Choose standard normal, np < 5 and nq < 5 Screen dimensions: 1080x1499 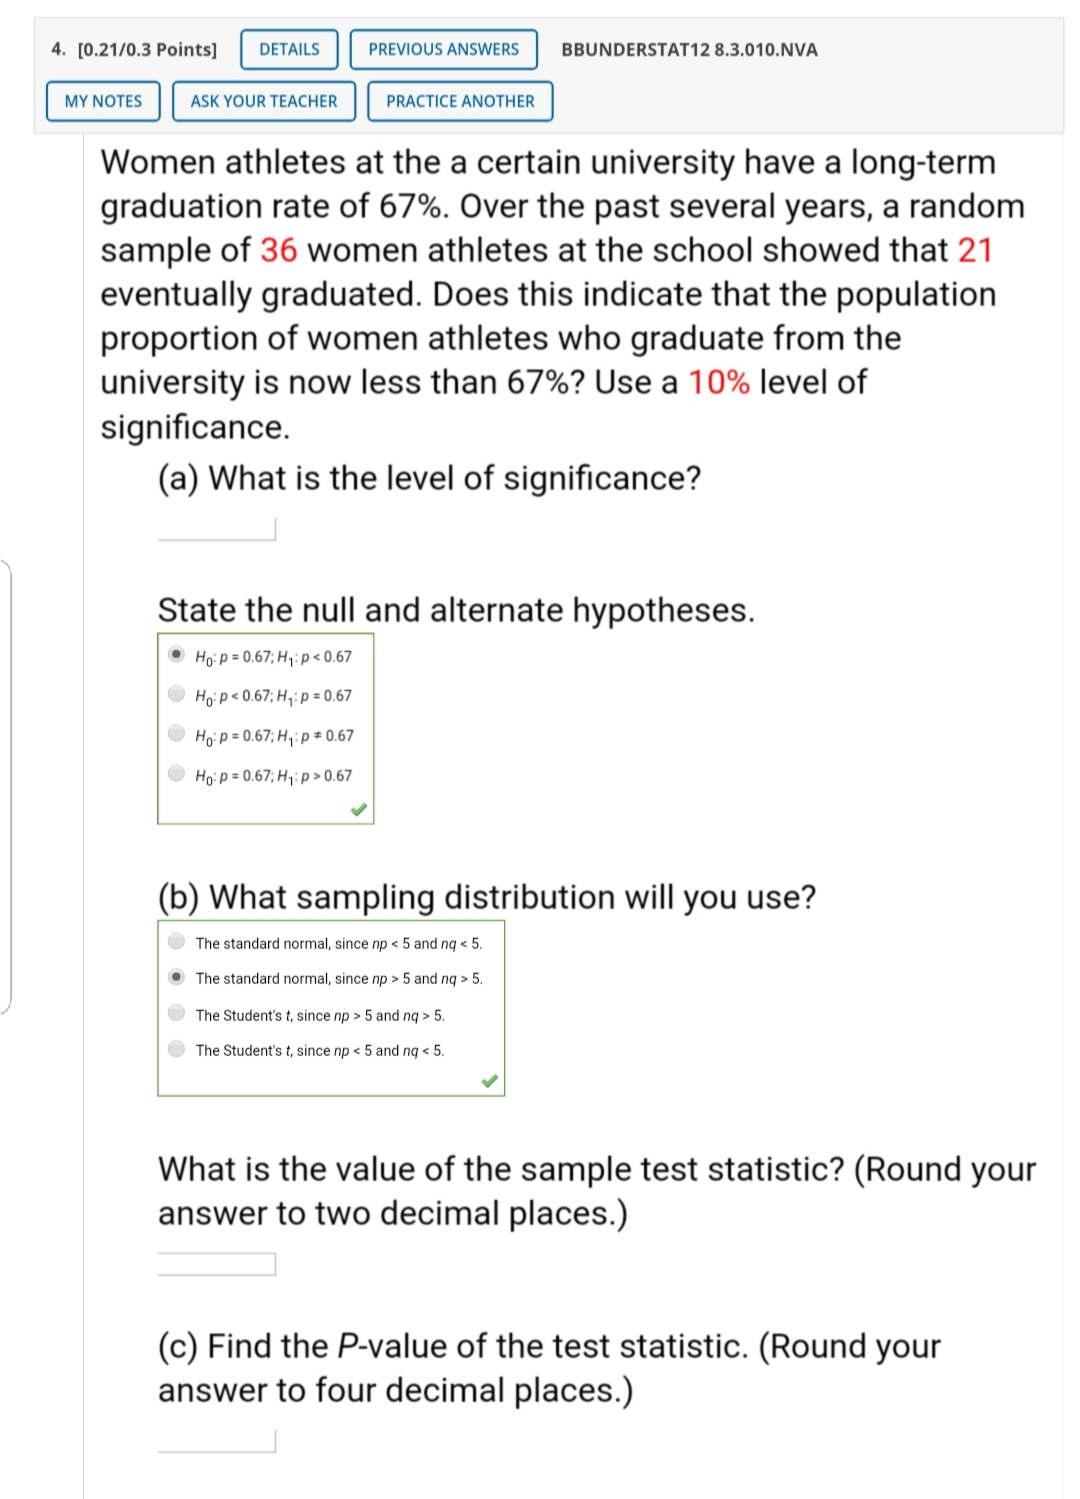click(x=177, y=941)
